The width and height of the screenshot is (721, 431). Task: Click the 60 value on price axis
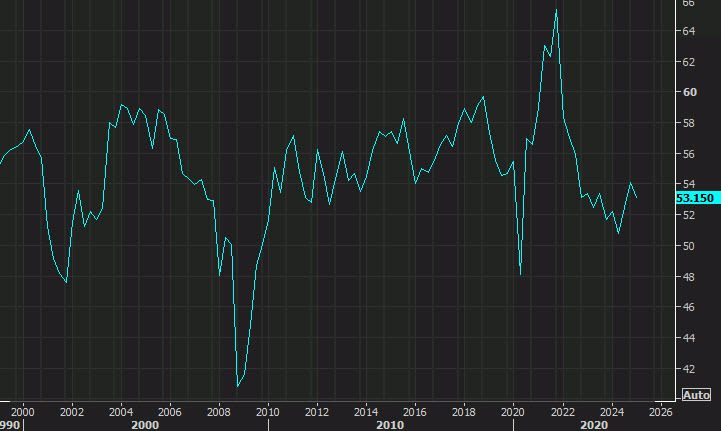(689, 93)
